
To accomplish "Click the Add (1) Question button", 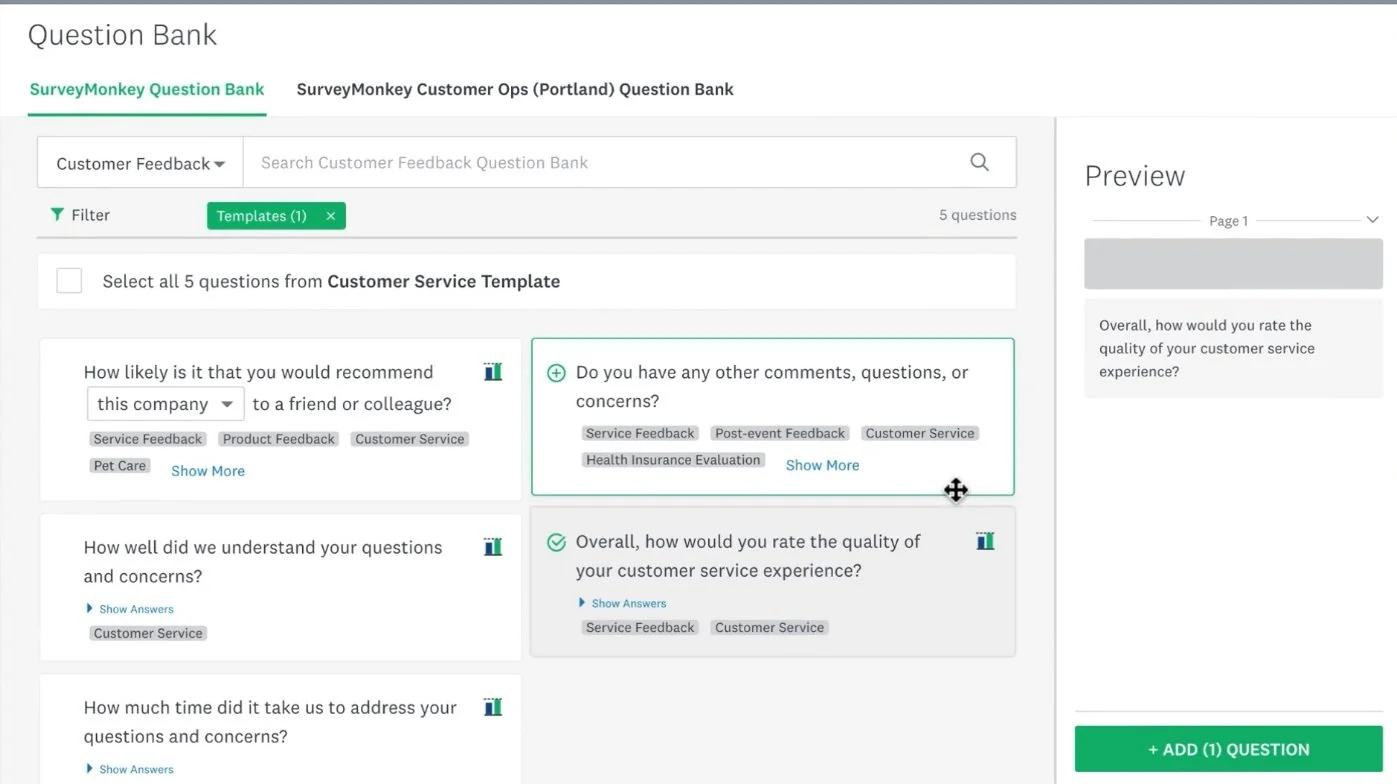I will point(1229,749).
